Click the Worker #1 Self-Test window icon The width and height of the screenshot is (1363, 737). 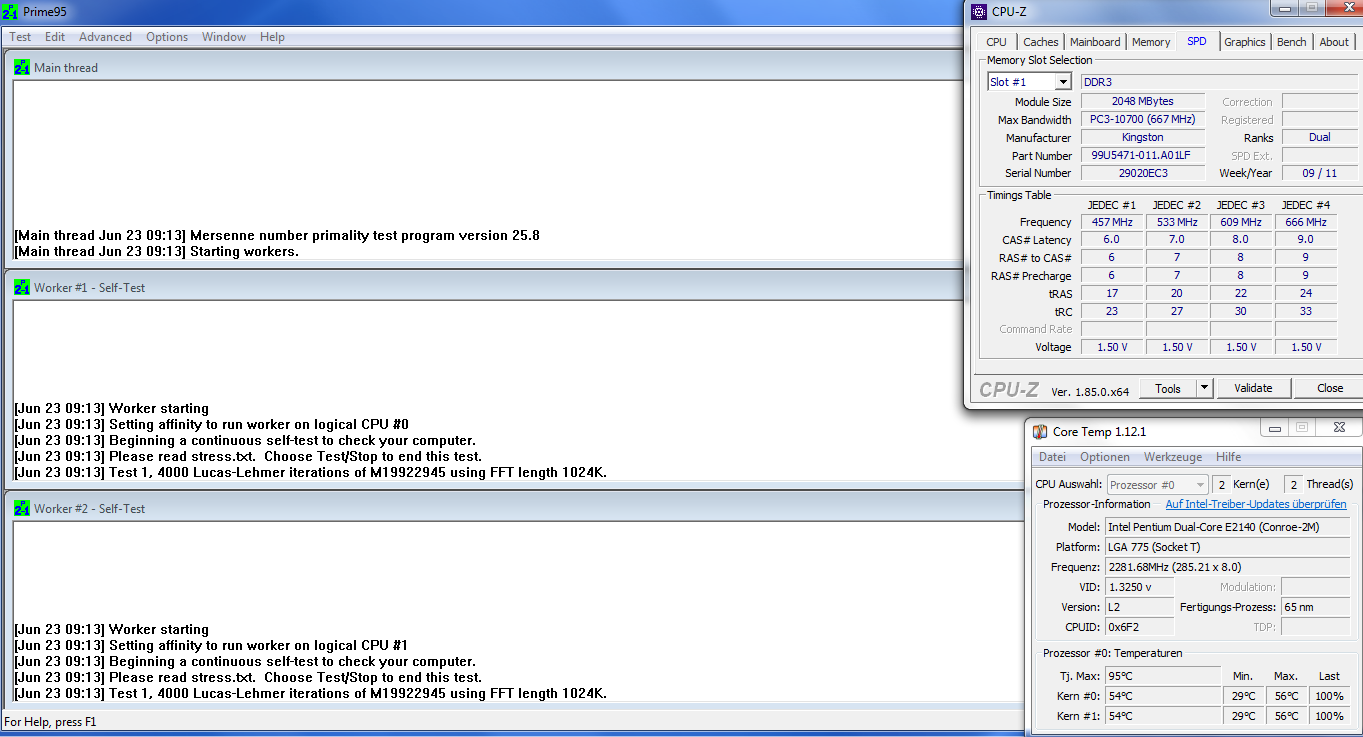[22, 287]
